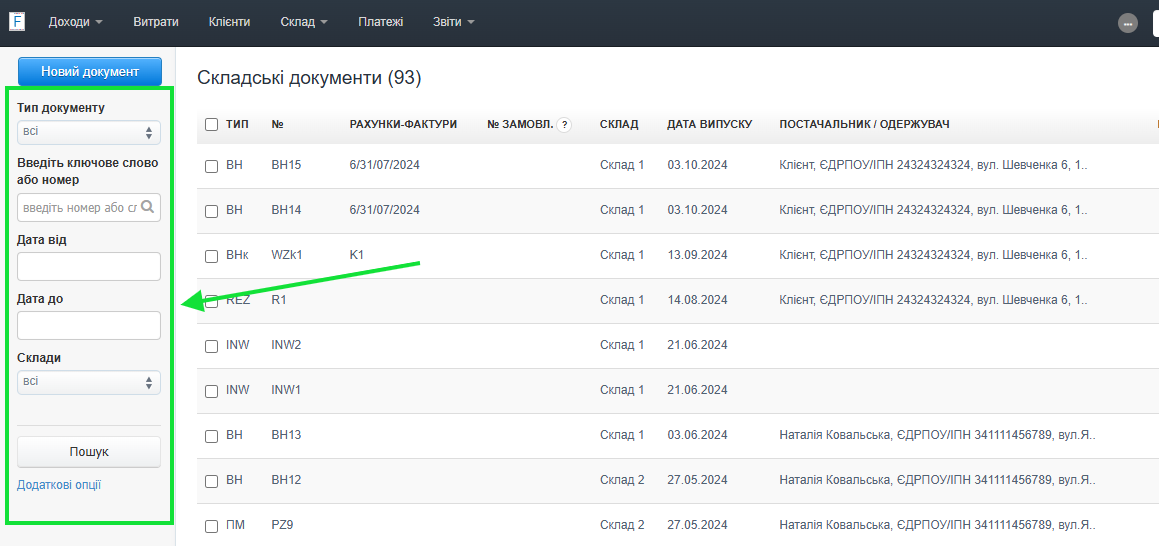Click the Дата від input field
The height and width of the screenshot is (546, 1159).
pyautogui.click(x=89, y=266)
